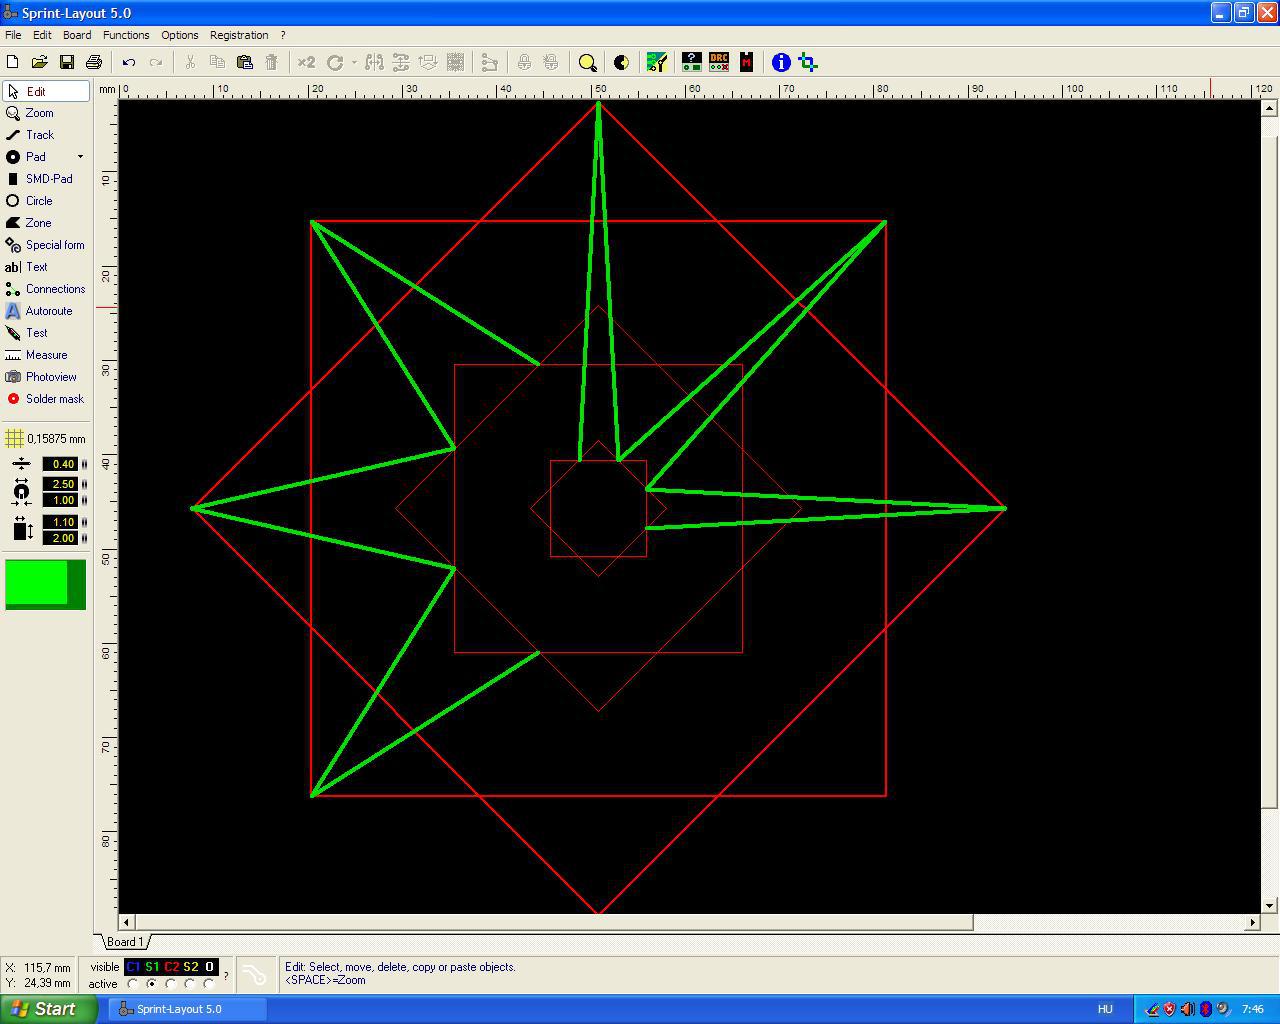Select the Track drawing tool

46,135
